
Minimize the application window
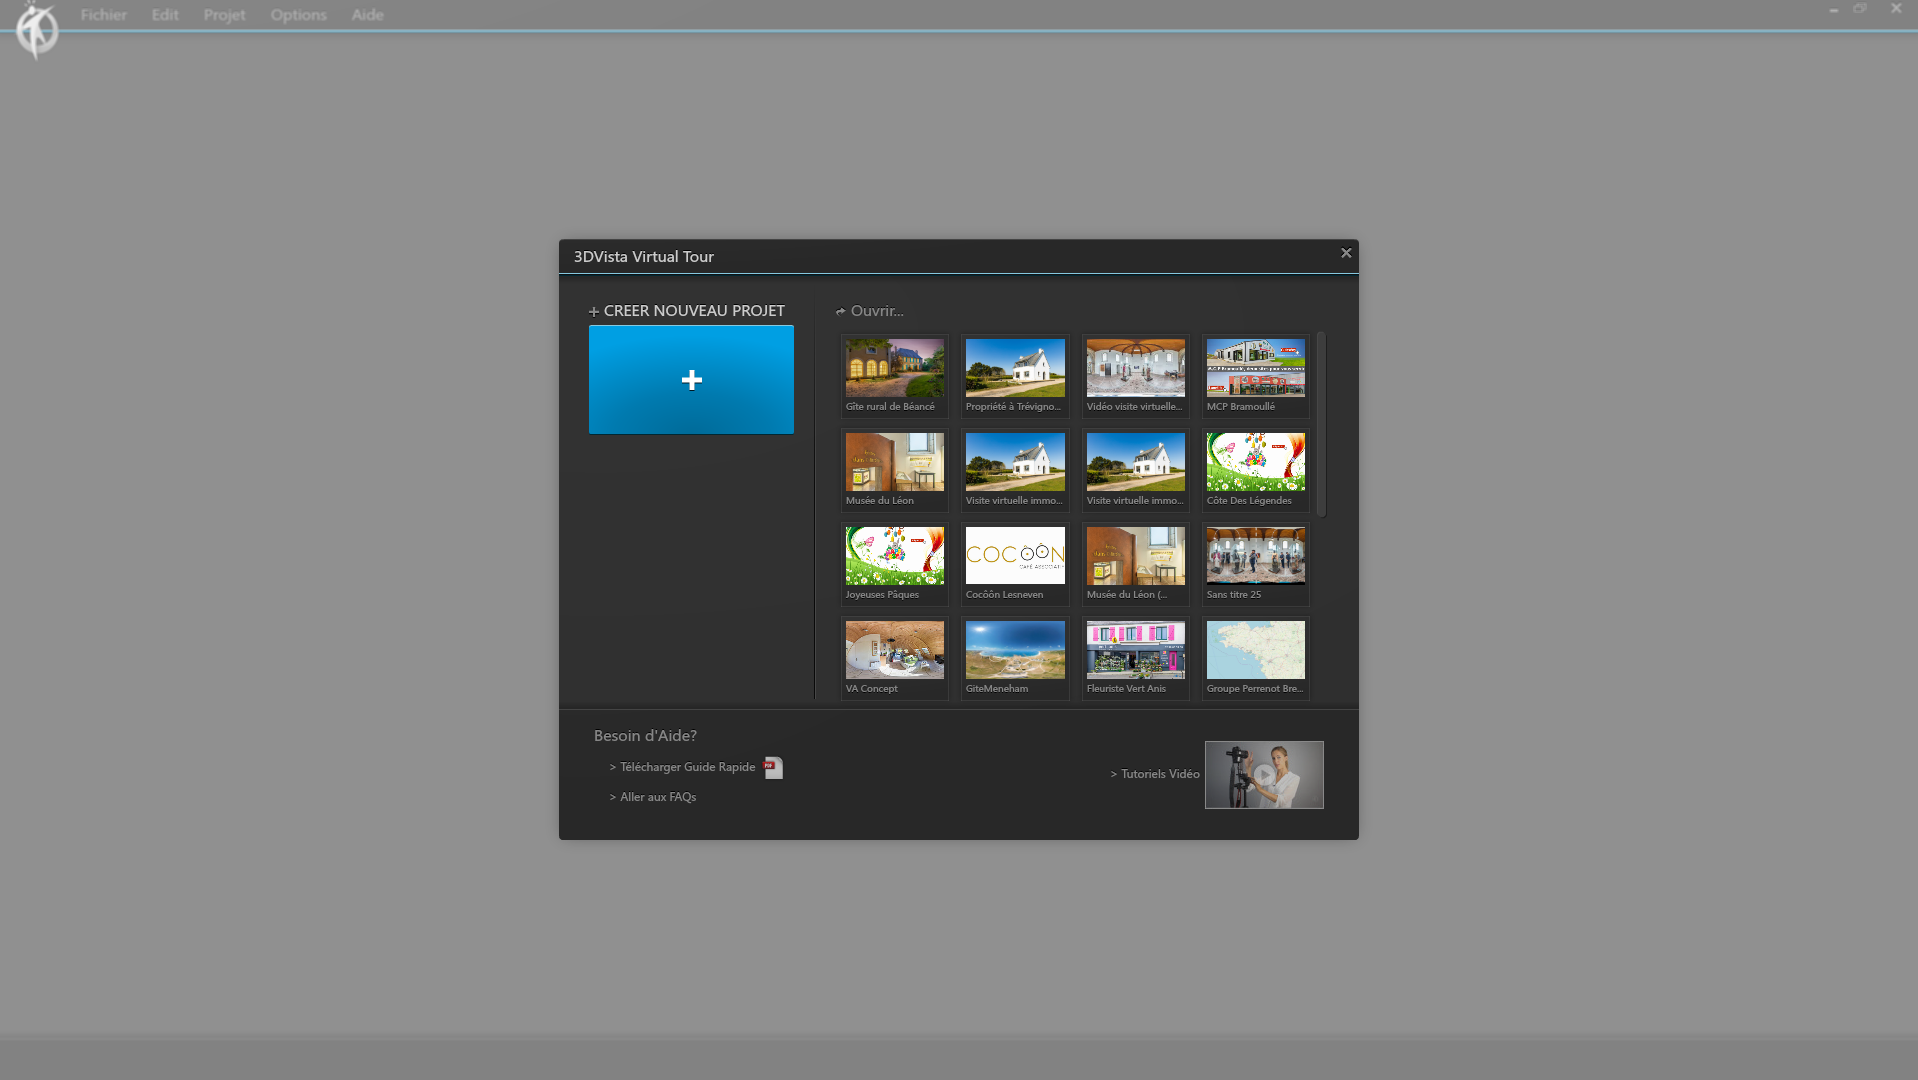click(1834, 9)
